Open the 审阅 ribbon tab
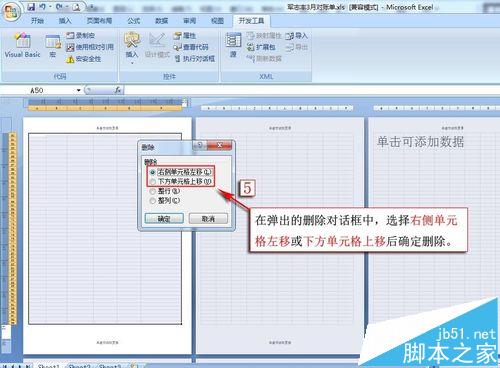The image size is (500, 368). point(190,21)
